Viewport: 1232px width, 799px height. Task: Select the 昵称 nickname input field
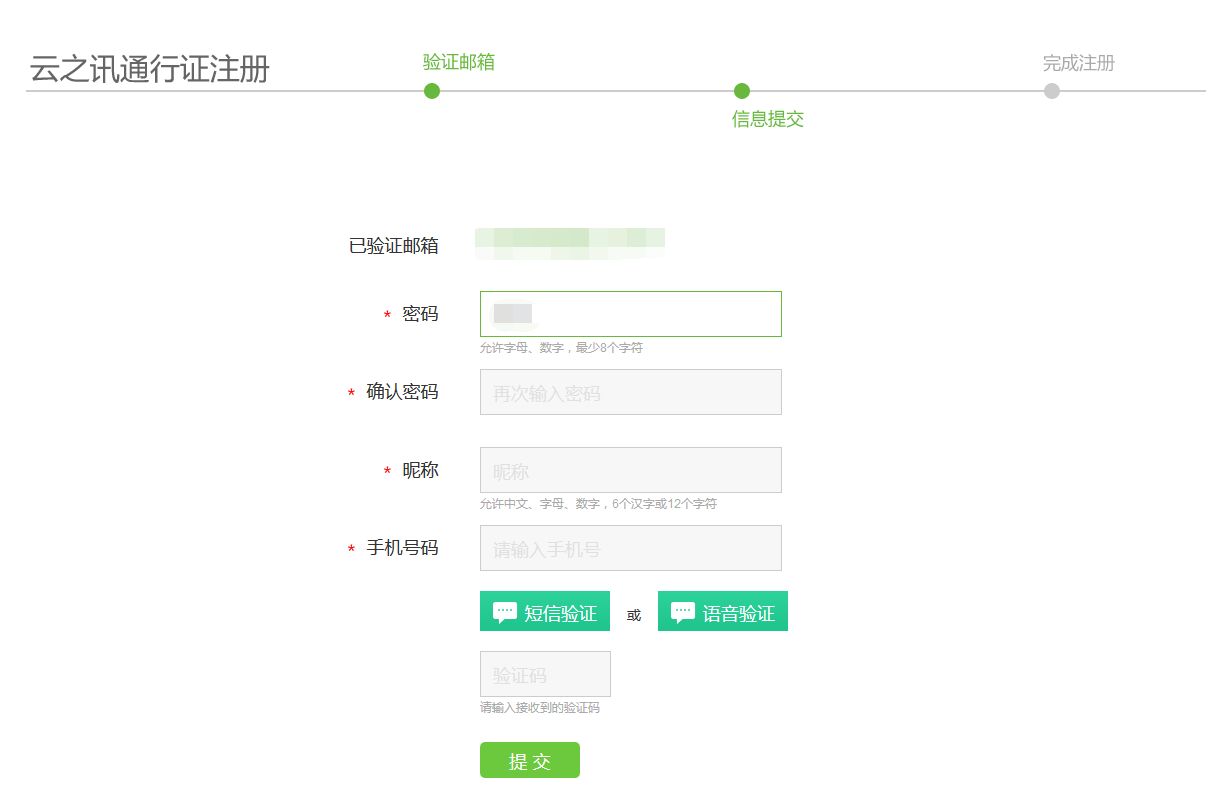coord(631,470)
